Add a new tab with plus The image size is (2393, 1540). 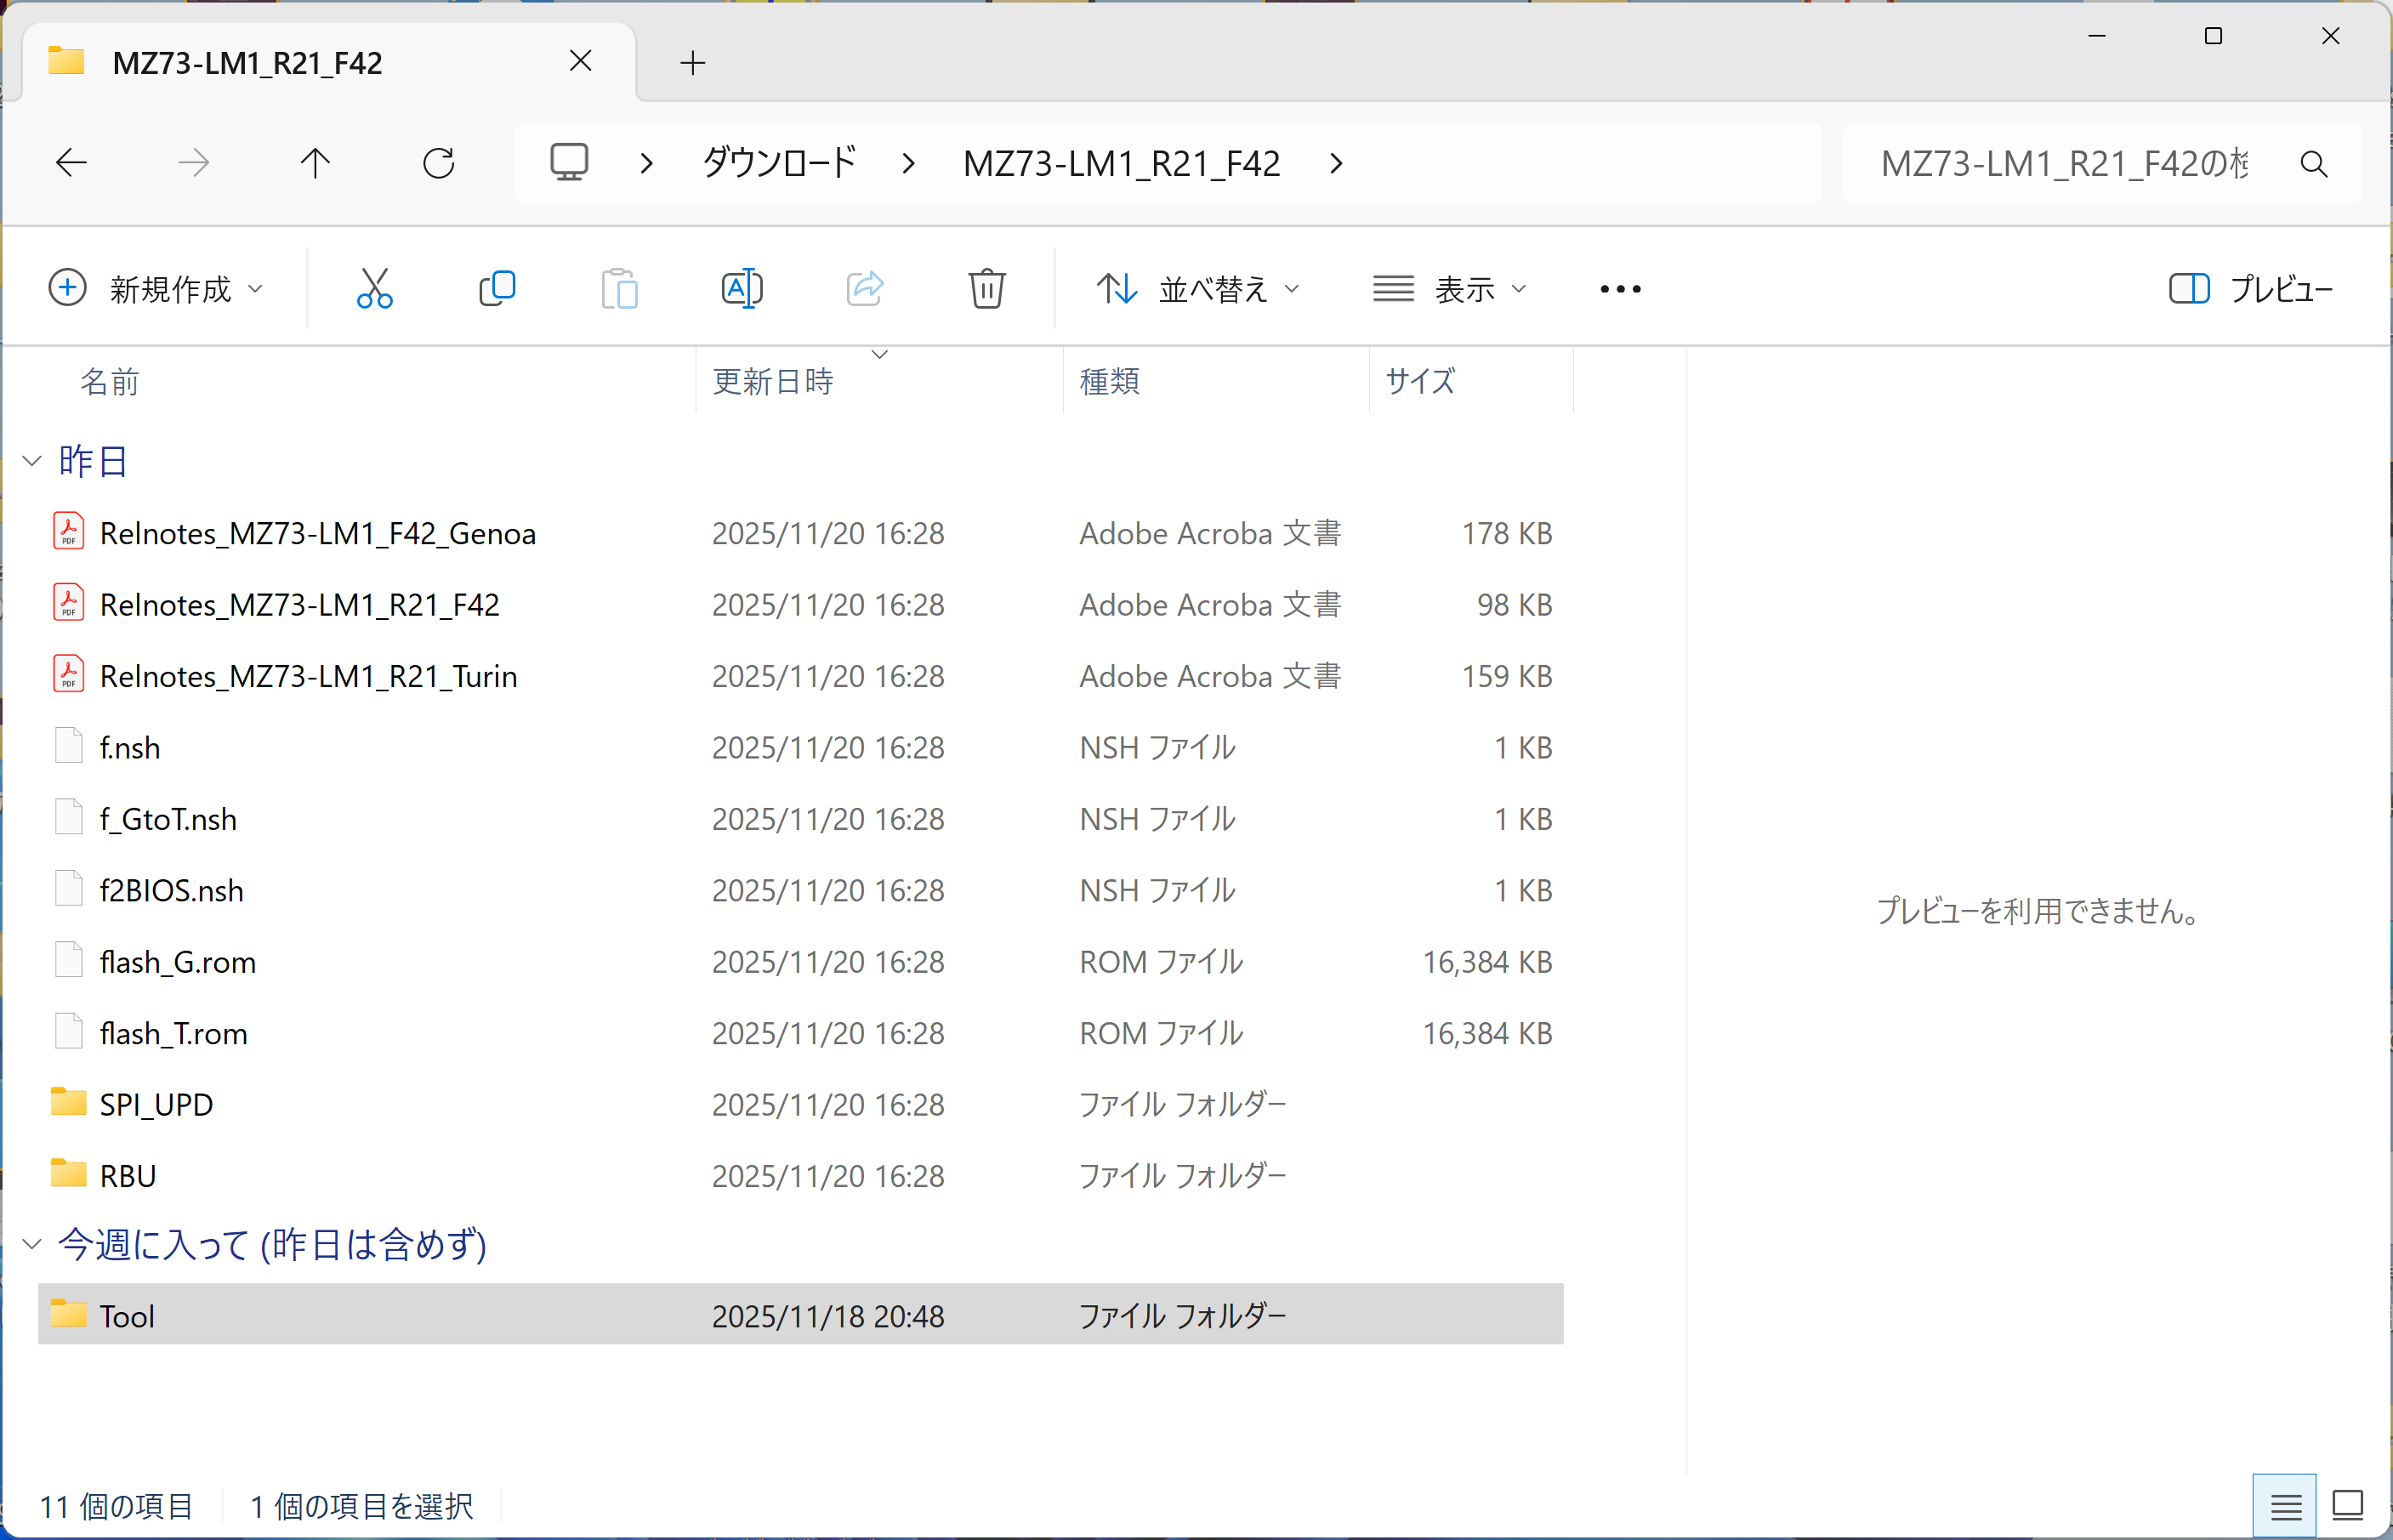click(692, 63)
